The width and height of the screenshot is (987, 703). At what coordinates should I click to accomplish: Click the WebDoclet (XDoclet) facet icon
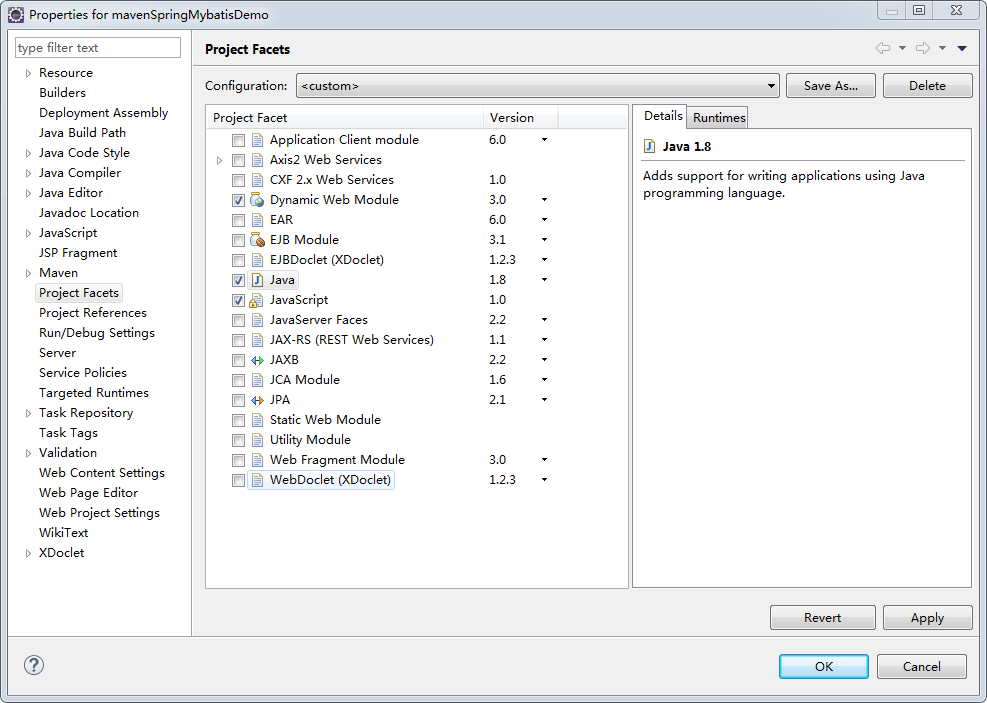point(257,480)
